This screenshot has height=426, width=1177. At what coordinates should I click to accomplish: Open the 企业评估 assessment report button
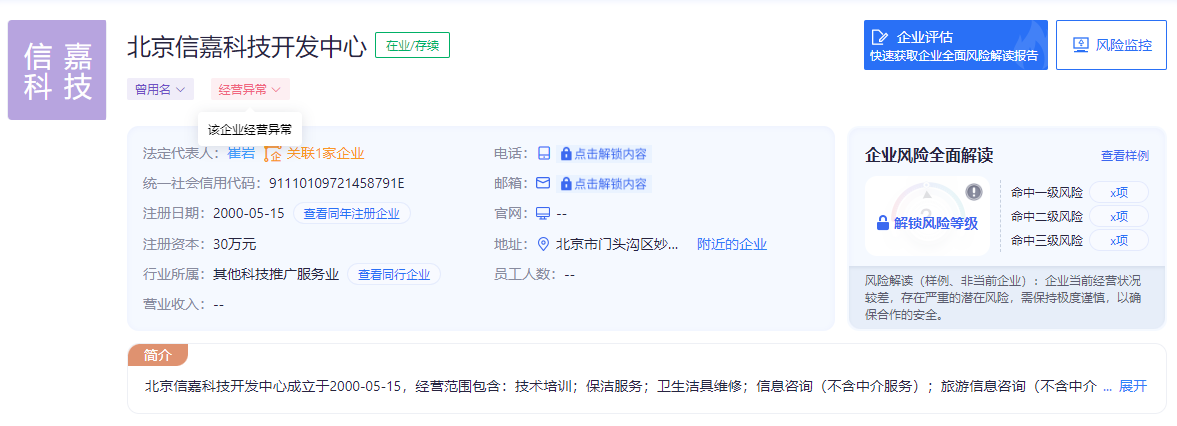tap(955, 45)
